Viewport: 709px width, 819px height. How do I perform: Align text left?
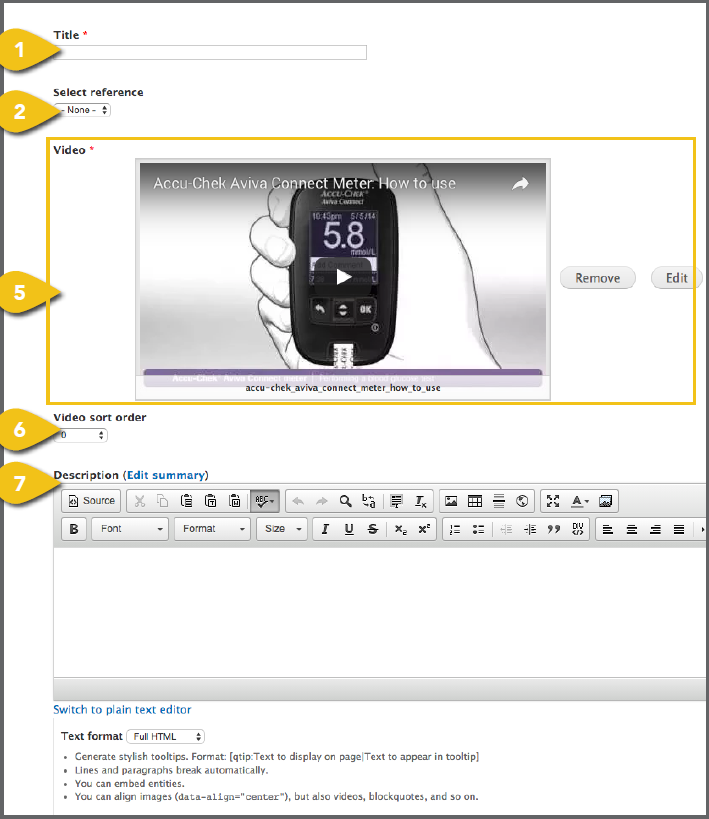pos(608,529)
